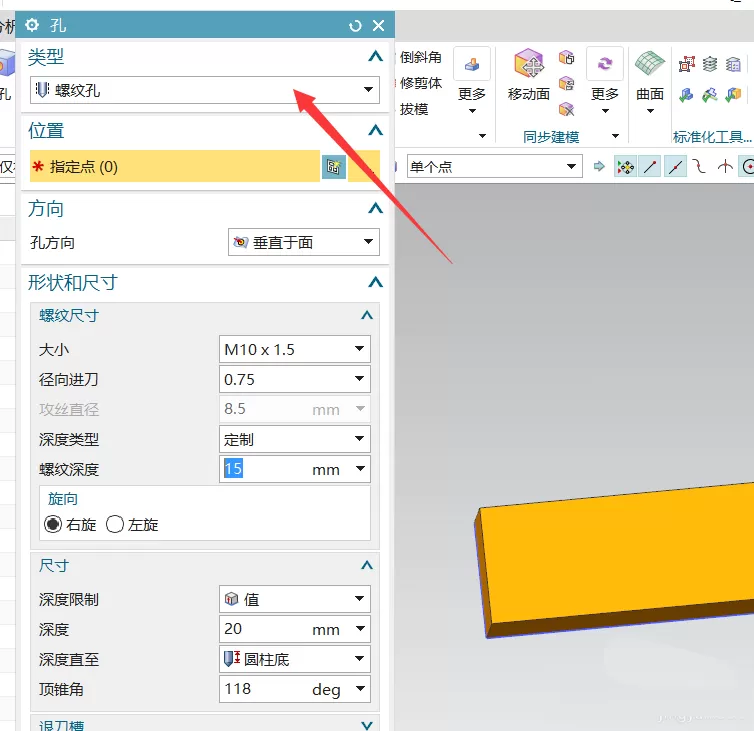Click the top small icon beside 移动面

point(566,58)
